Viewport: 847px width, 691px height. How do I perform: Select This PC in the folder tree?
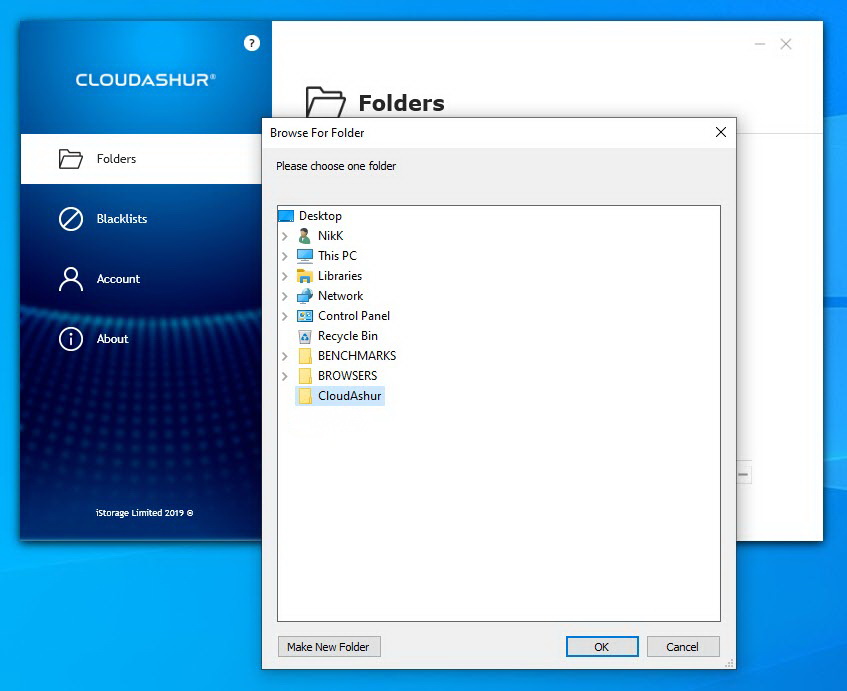click(x=338, y=256)
